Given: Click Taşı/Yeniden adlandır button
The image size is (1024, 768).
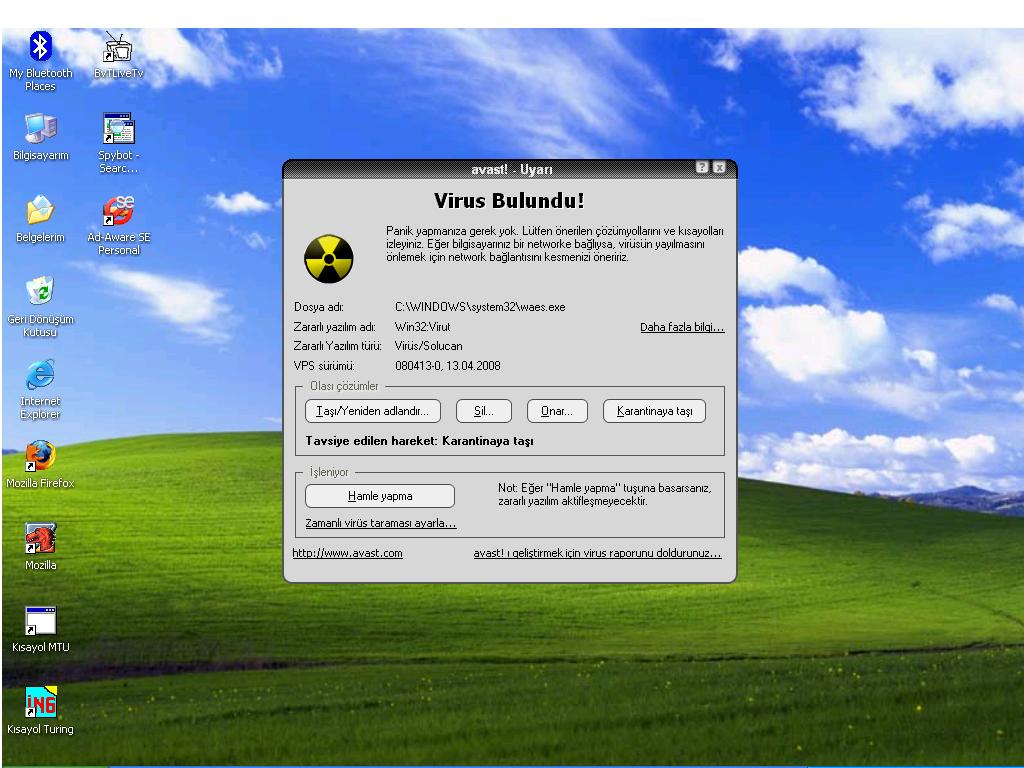Looking at the screenshot, I should click(373, 411).
